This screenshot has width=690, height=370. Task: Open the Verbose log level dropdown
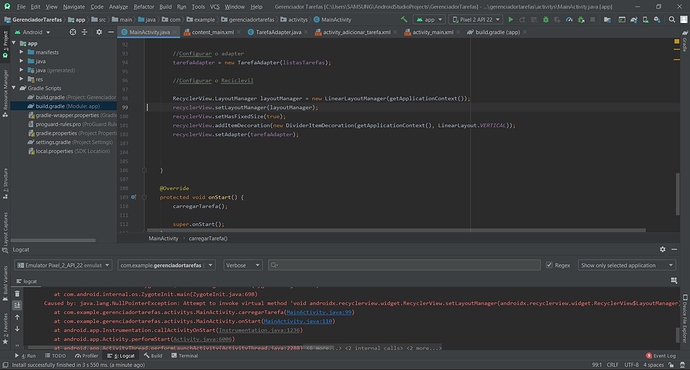242,265
